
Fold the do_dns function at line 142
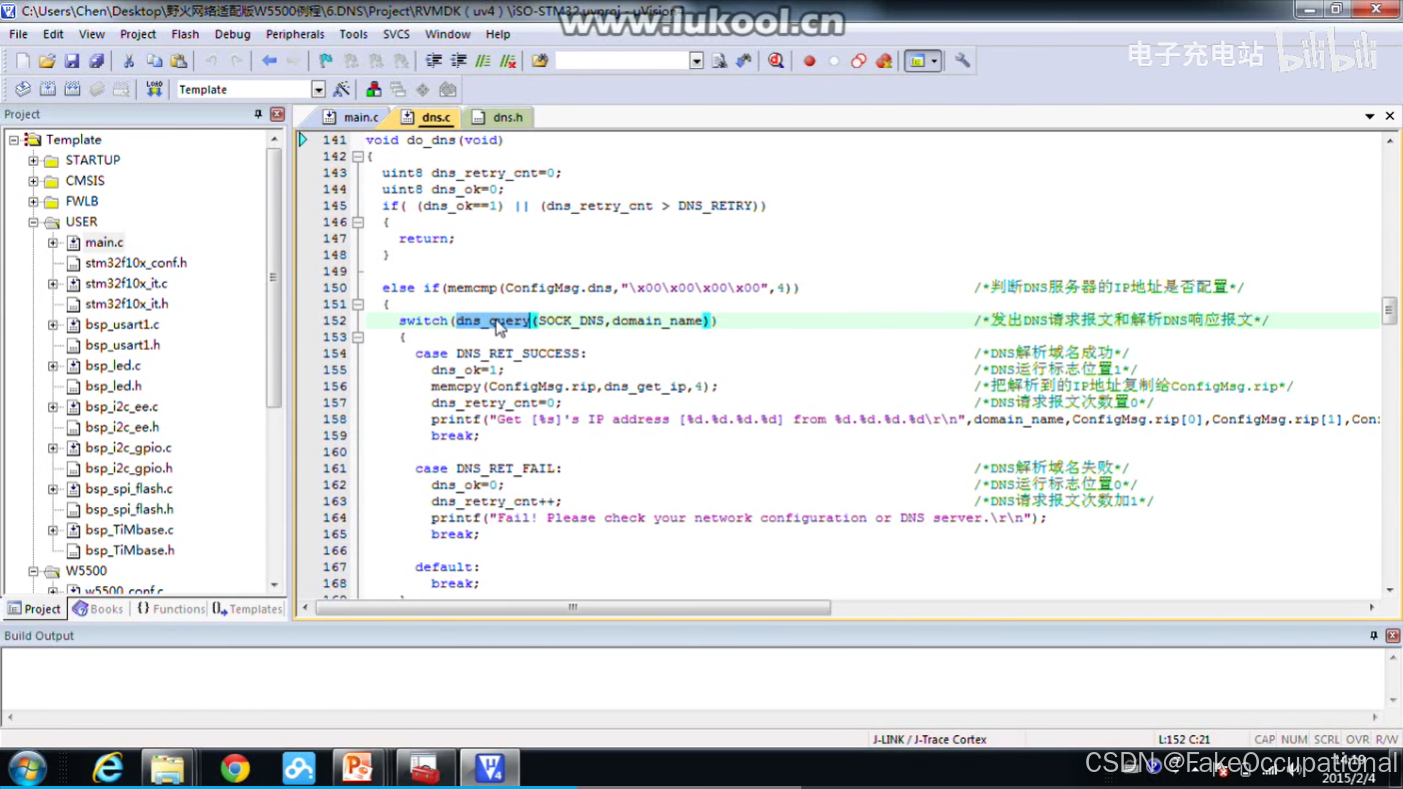[x=357, y=157]
